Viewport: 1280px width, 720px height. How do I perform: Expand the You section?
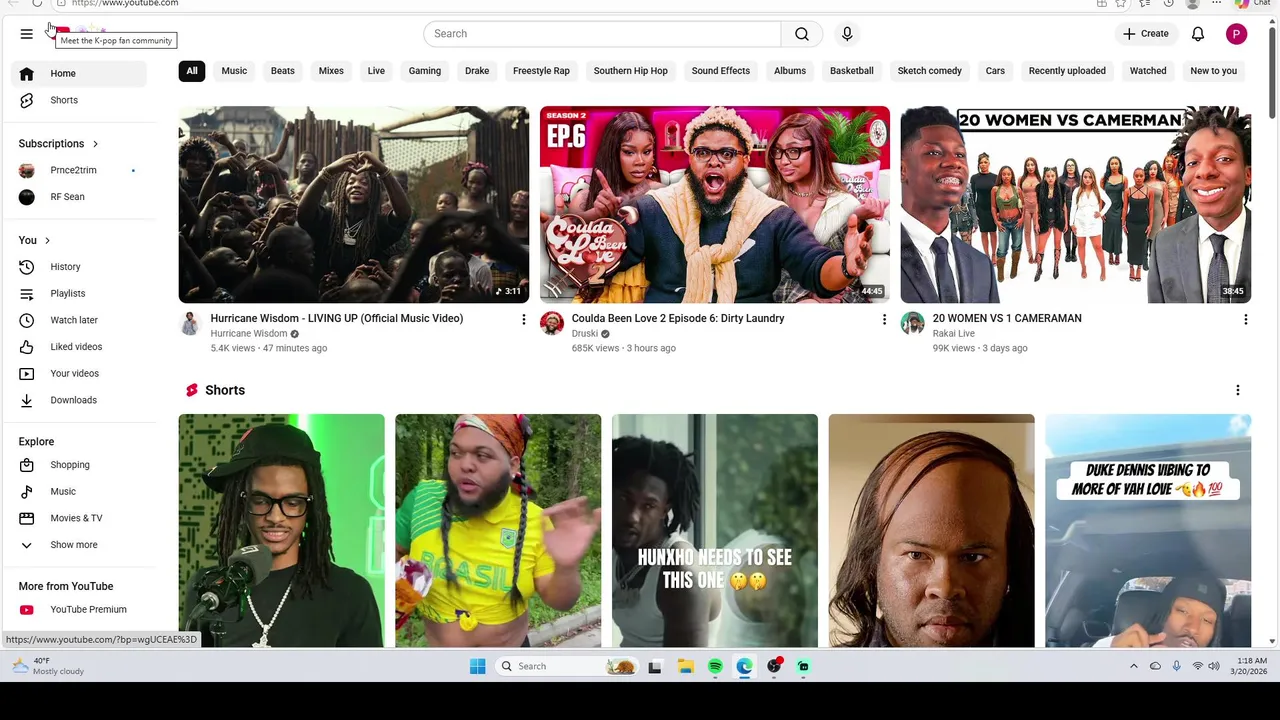(x=34, y=240)
